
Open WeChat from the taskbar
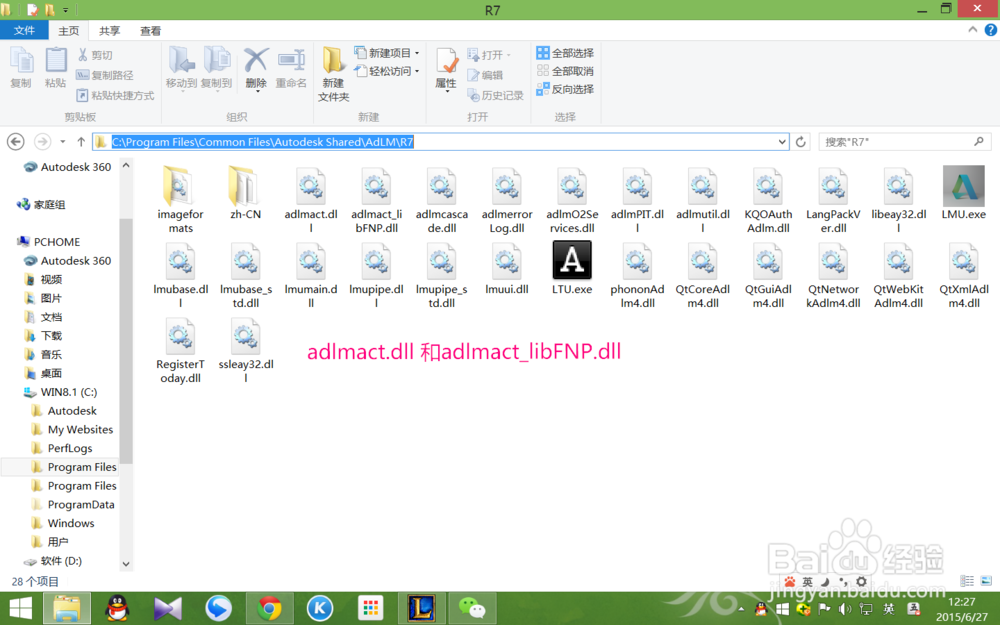[x=472, y=608]
